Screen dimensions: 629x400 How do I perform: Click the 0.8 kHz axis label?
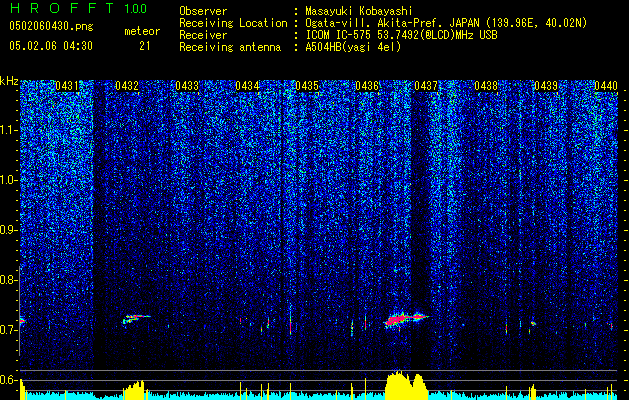pos(9,280)
